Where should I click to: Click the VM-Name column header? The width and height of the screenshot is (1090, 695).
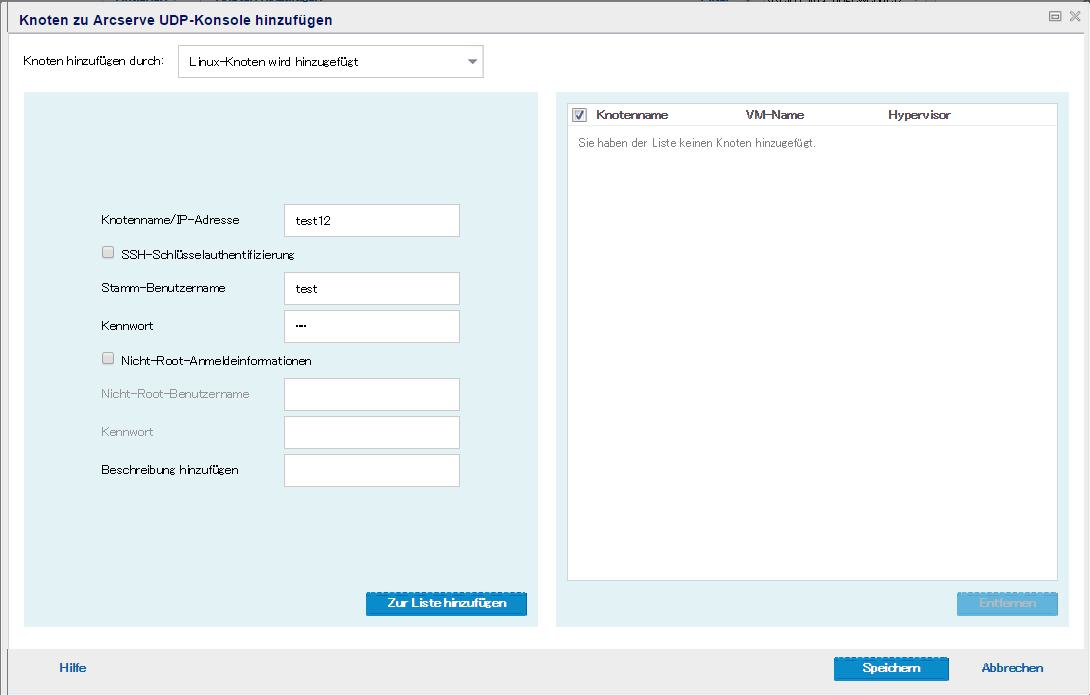coord(774,115)
